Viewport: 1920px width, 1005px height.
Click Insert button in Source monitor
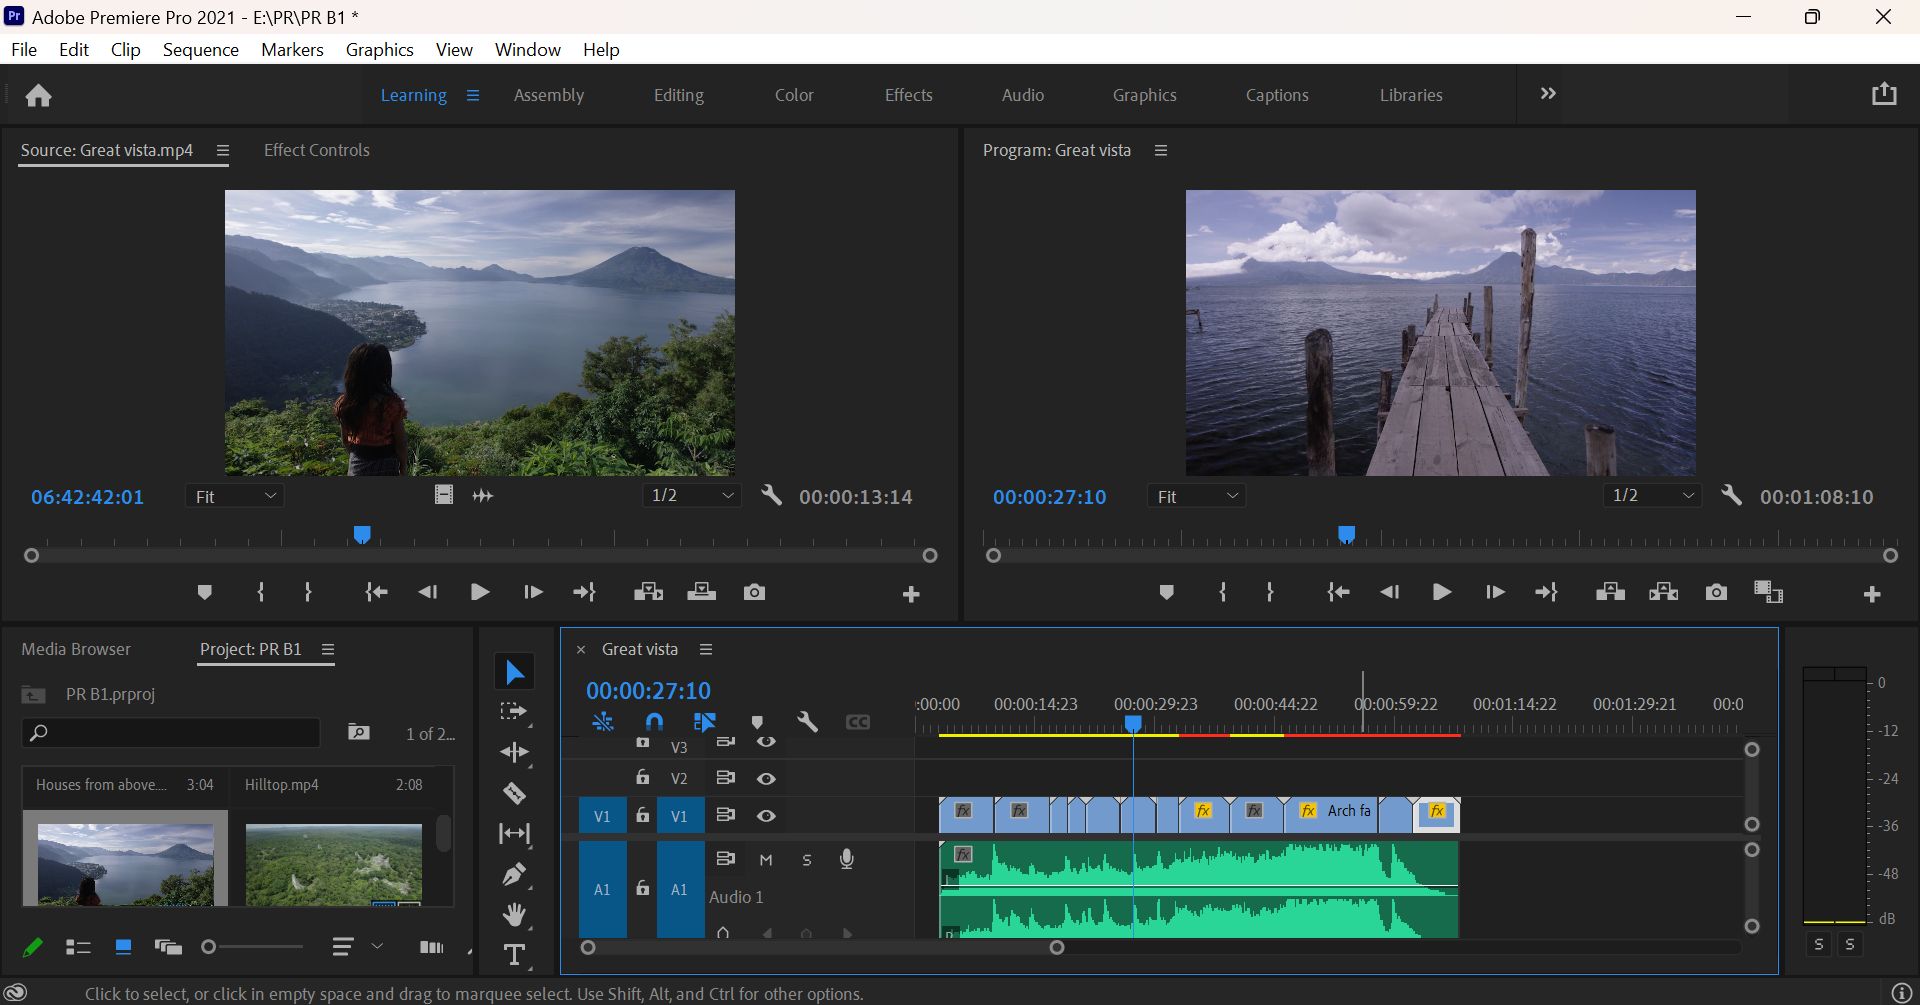pyautogui.click(x=648, y=592)
